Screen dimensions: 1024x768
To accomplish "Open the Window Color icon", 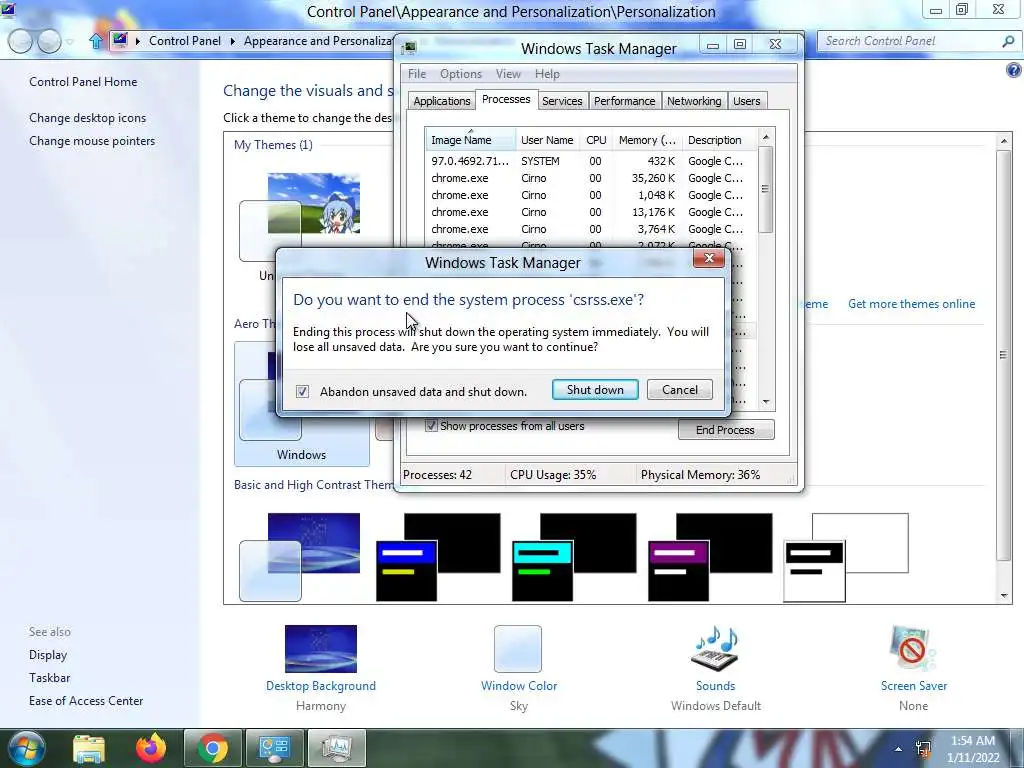I will click(x=518, y=648).
